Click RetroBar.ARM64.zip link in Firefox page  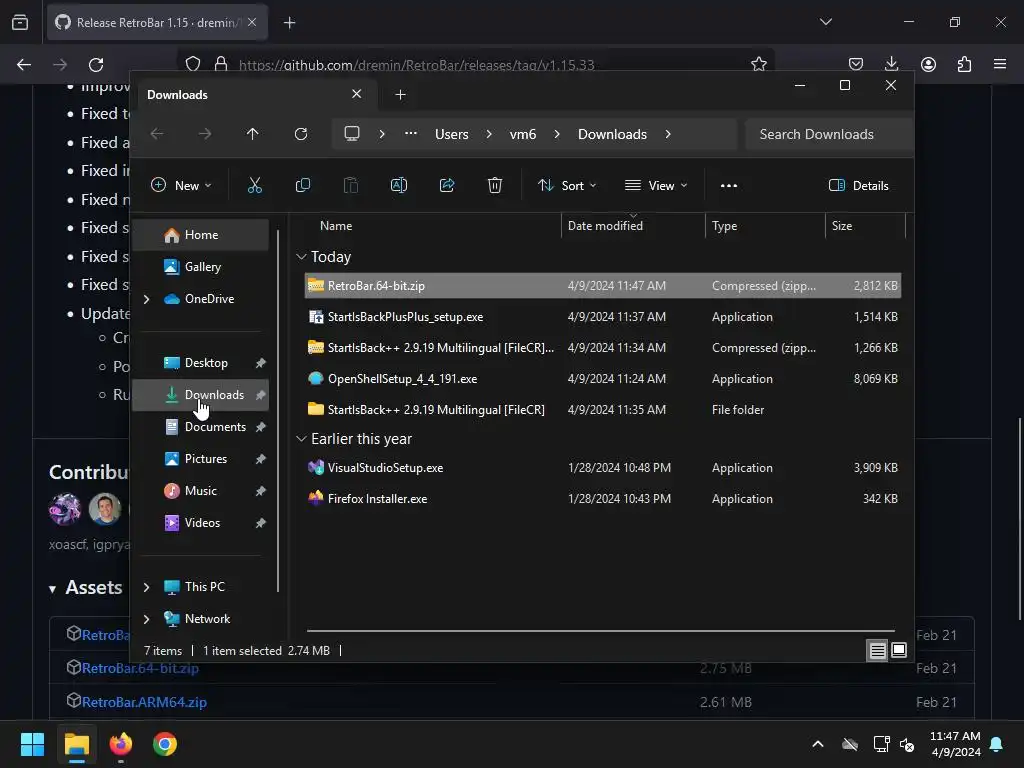pos(144,702)
